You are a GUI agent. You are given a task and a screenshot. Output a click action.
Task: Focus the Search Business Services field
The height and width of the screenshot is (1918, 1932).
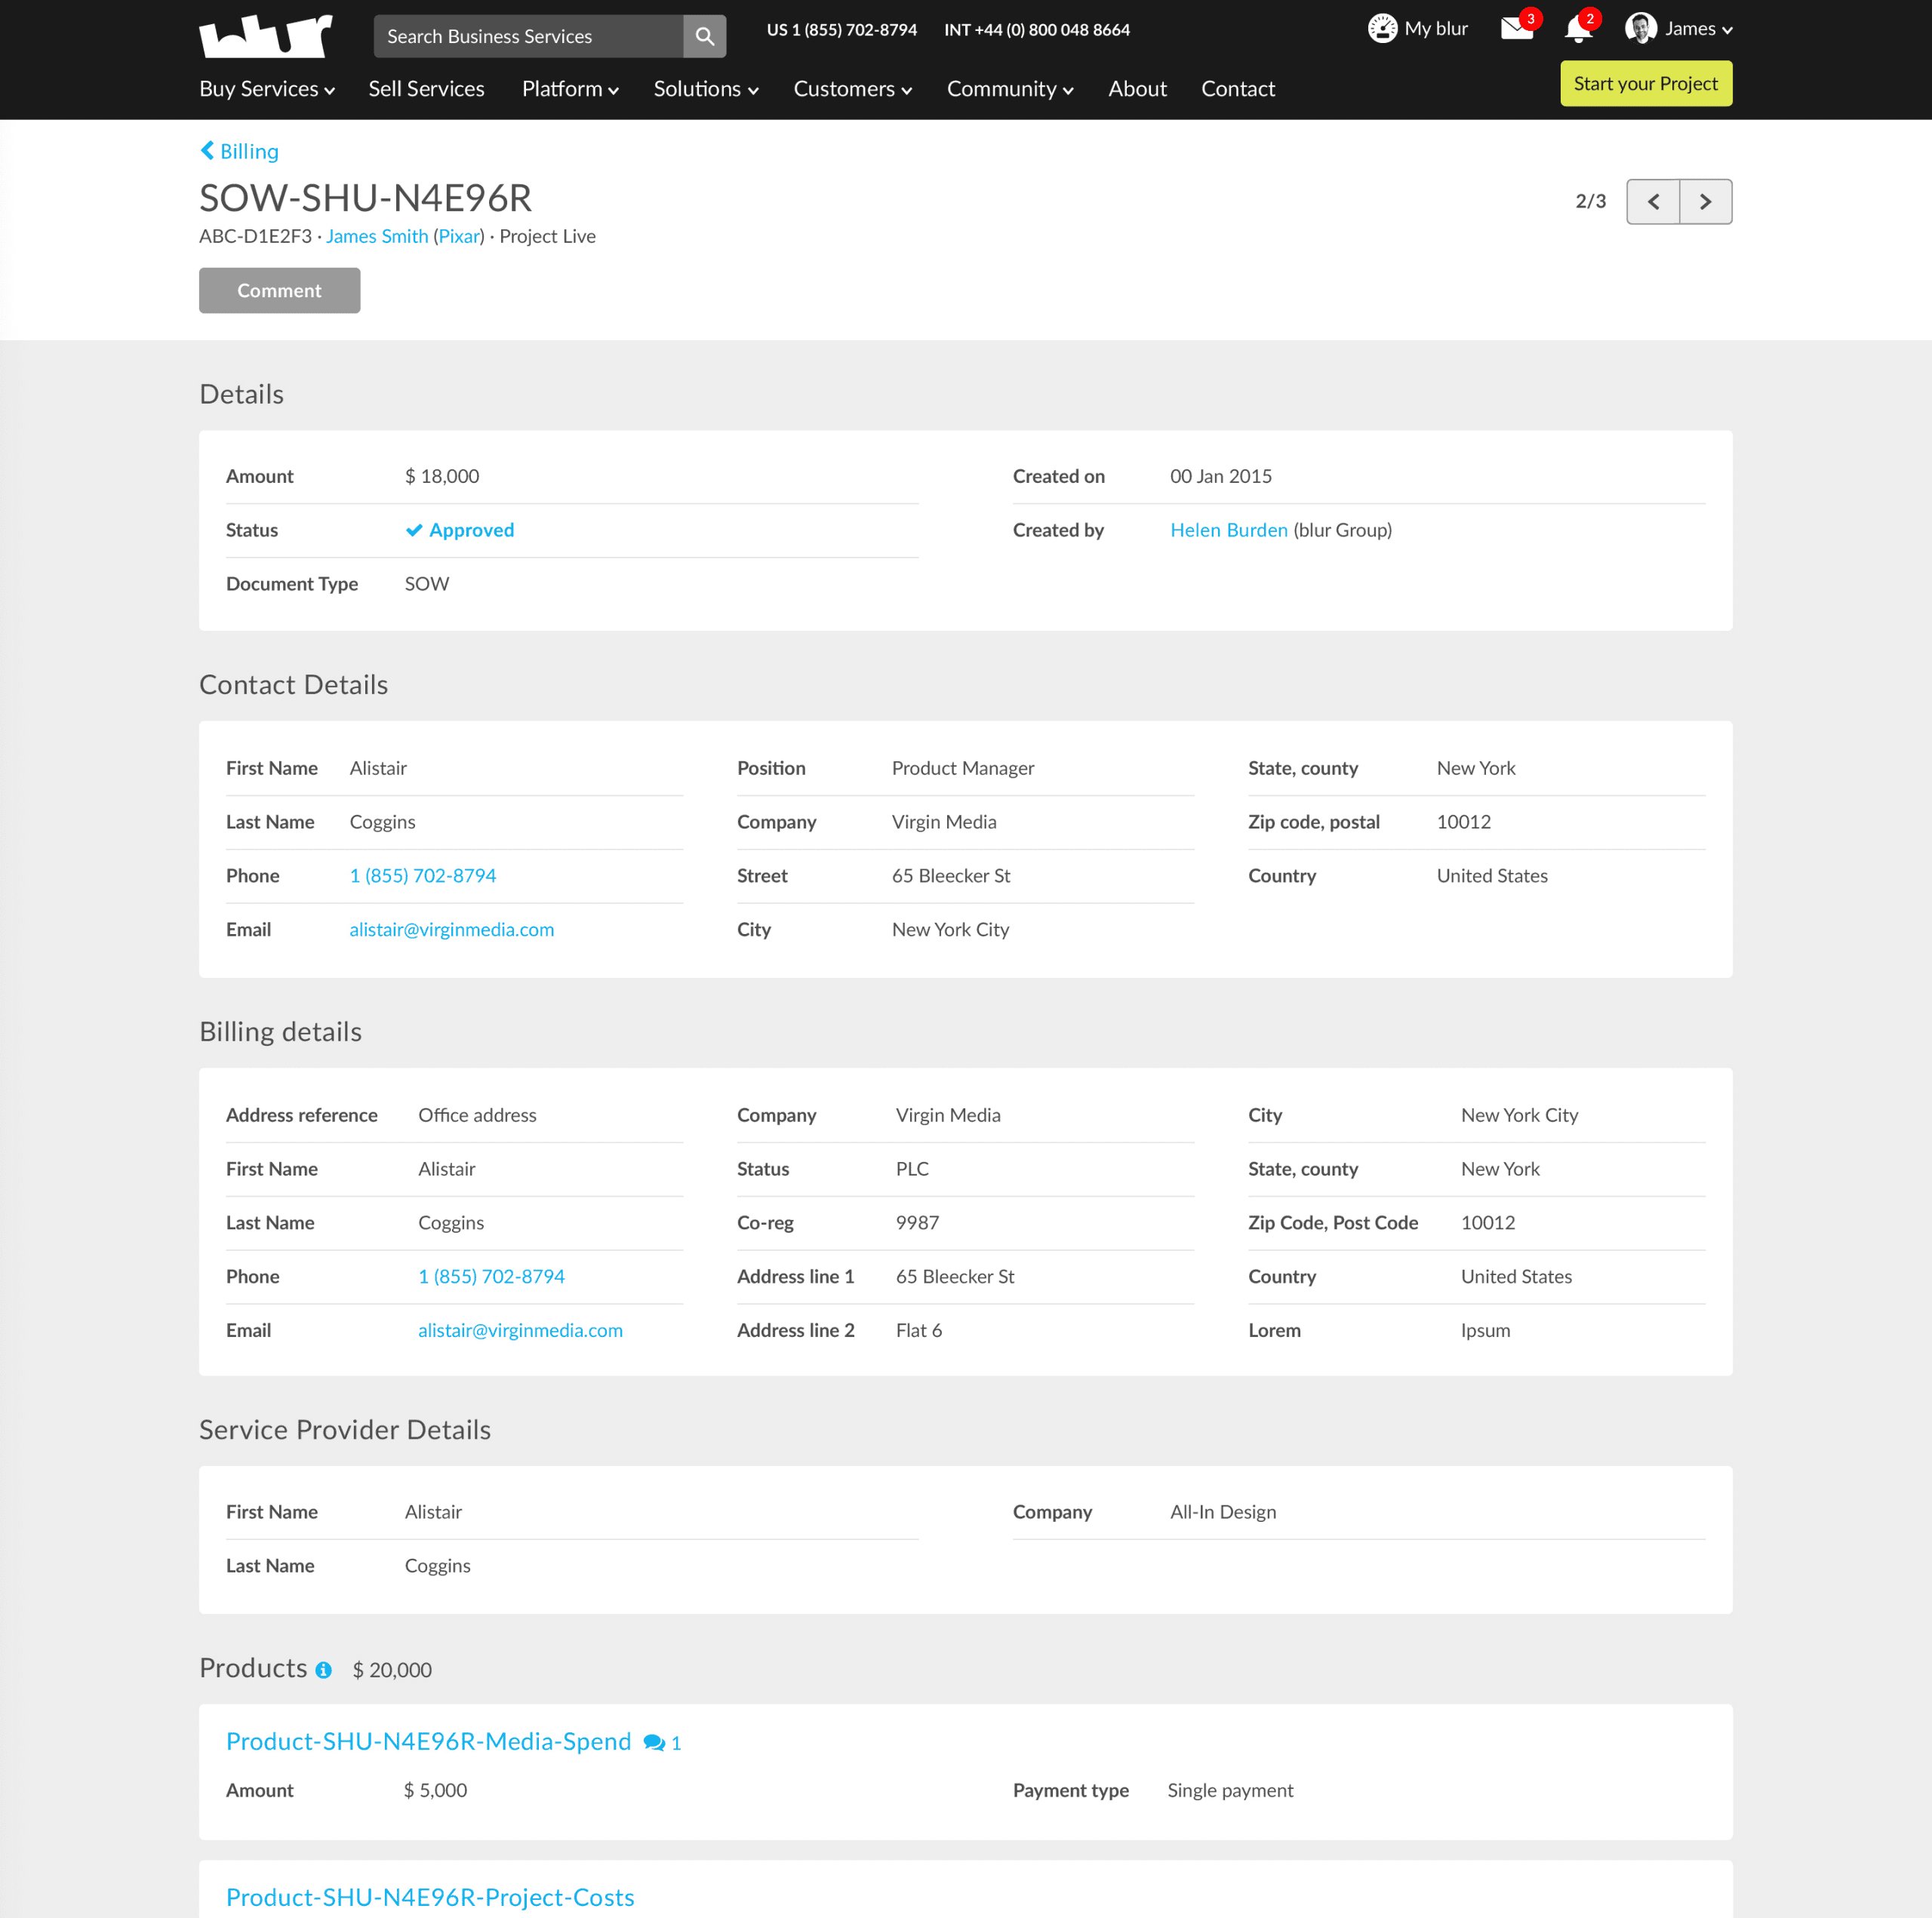click(x=528, y=37)
